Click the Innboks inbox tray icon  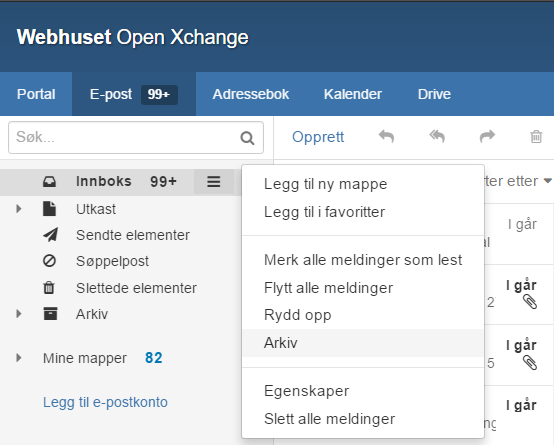tap(49, 182)
